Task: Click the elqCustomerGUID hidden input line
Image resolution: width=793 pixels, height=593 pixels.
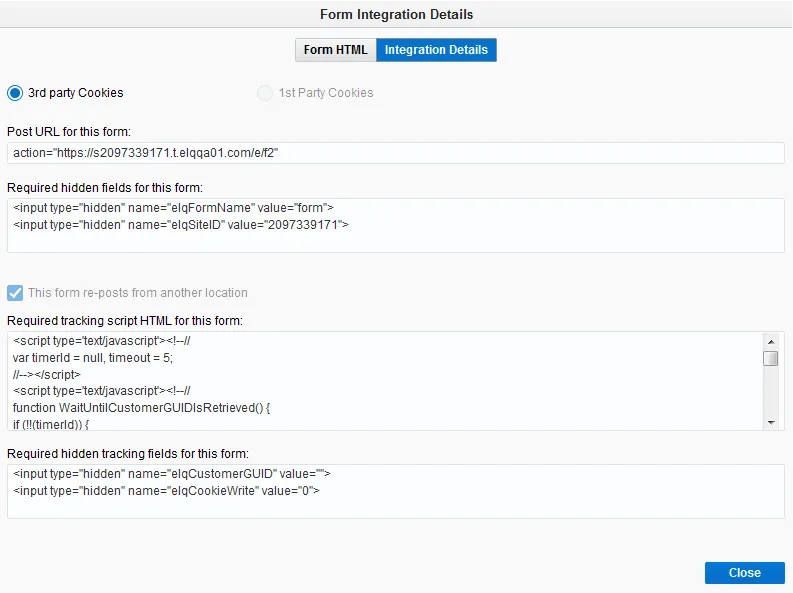Action: [171, 474]
